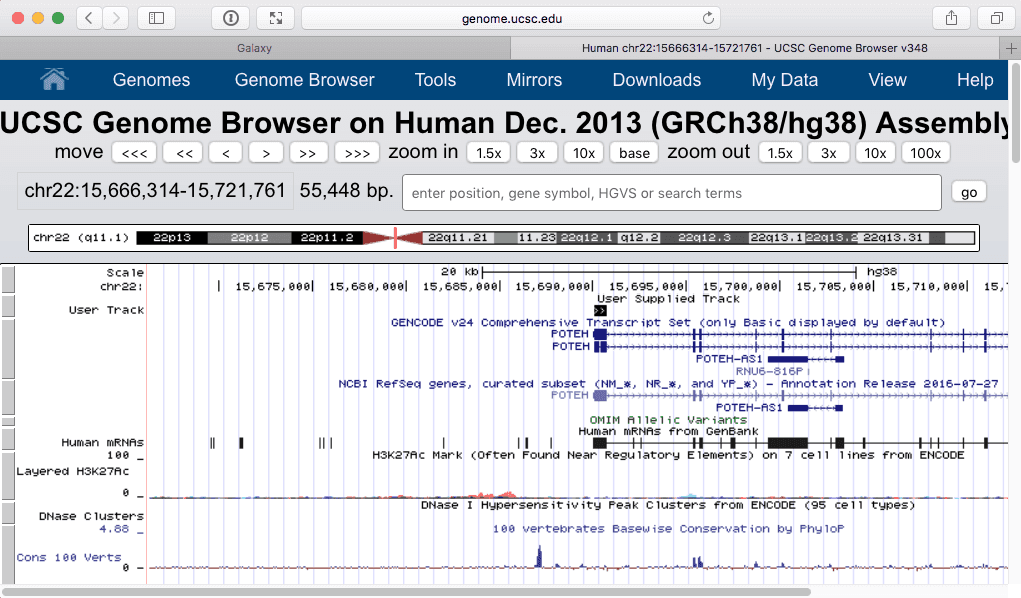Open the Genomes menu
1021x598 pixels.
151,80
